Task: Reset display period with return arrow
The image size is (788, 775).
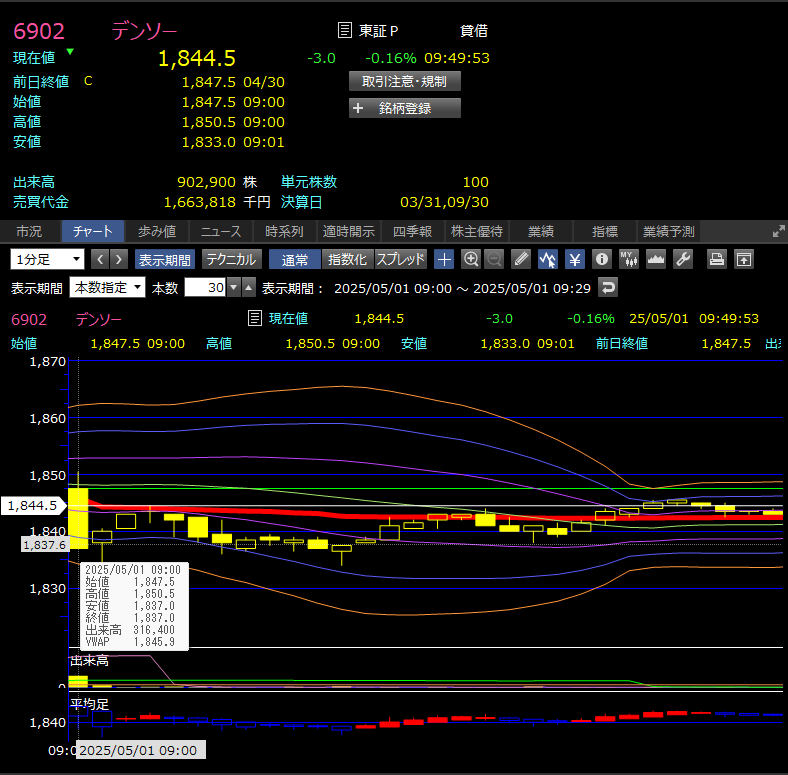Action: (608, 288)
